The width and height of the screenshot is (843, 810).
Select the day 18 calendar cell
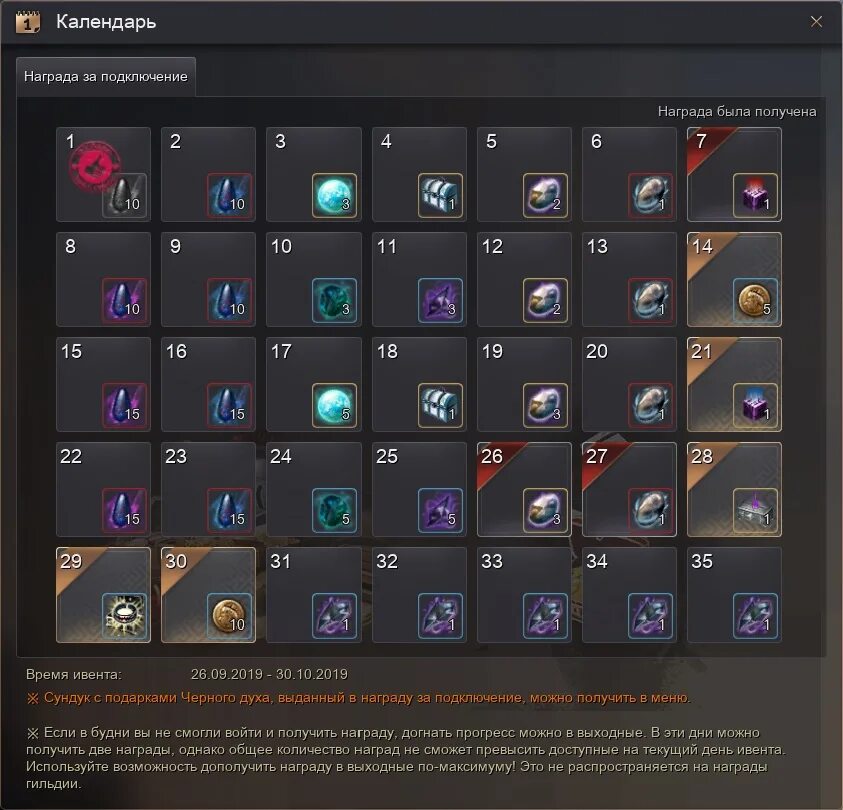click(419, 384)
